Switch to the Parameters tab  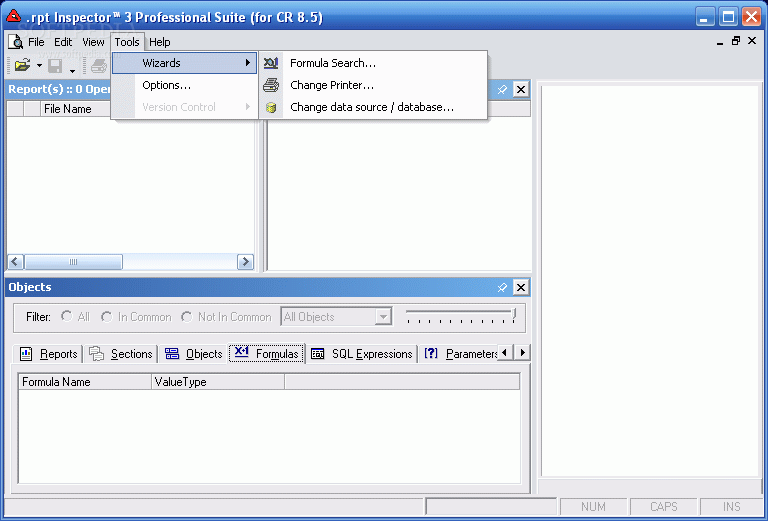(459, 354)
